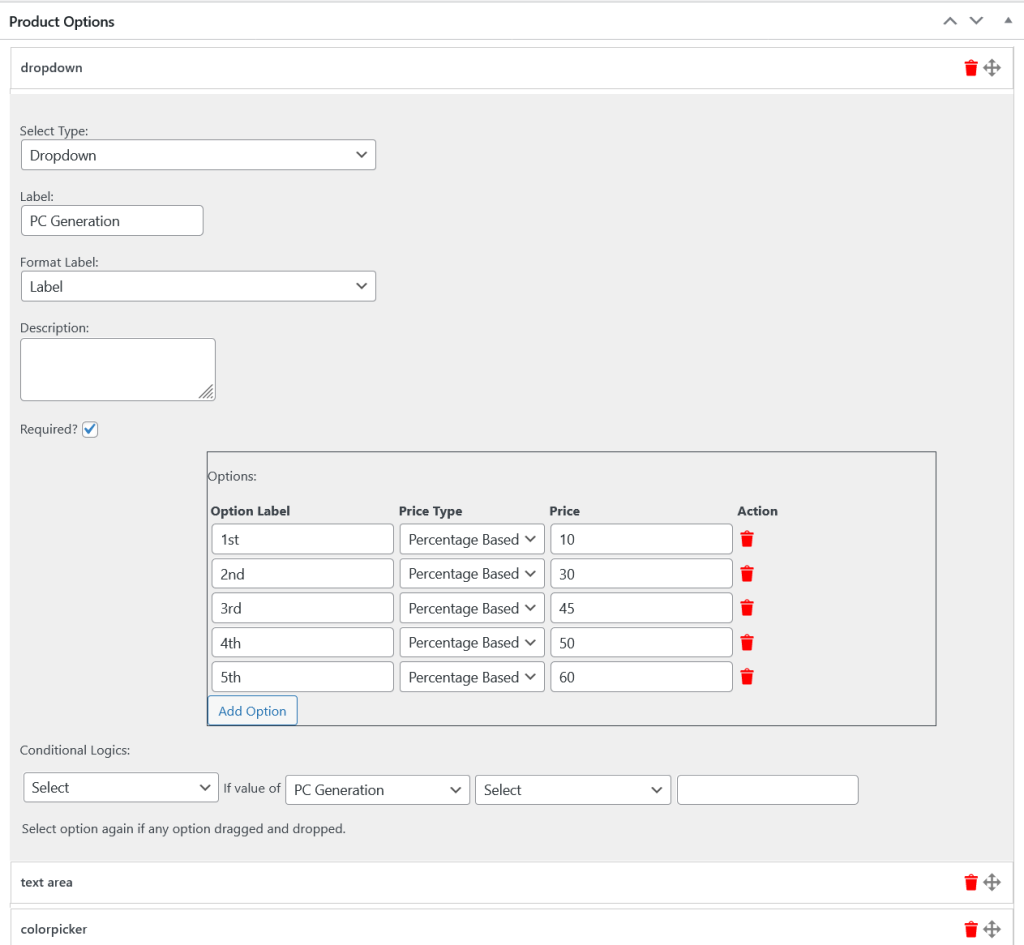Image resolution: width=1024 pixels, height=945 pixels.
Task: Uncheck the Required checkbox
Action: (90, 429)
